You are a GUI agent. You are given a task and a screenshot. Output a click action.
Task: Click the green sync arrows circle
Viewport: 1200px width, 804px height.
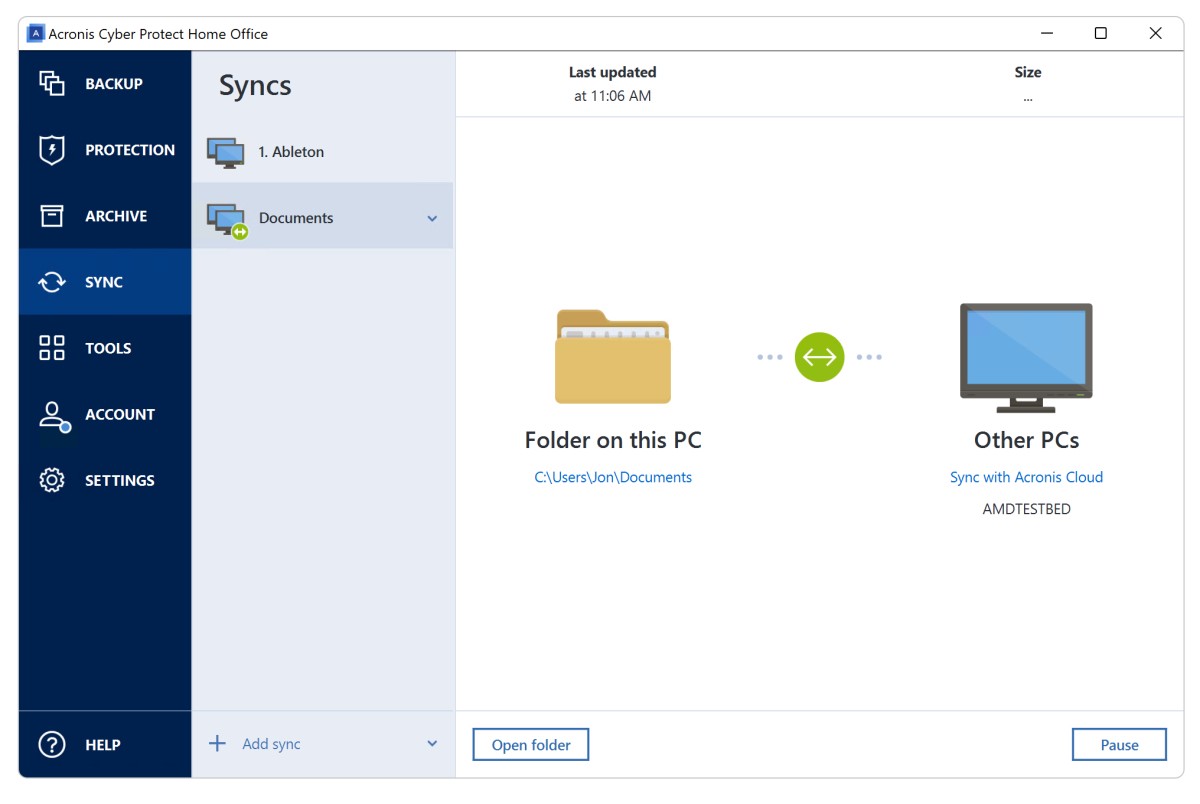tap(819, 357)
